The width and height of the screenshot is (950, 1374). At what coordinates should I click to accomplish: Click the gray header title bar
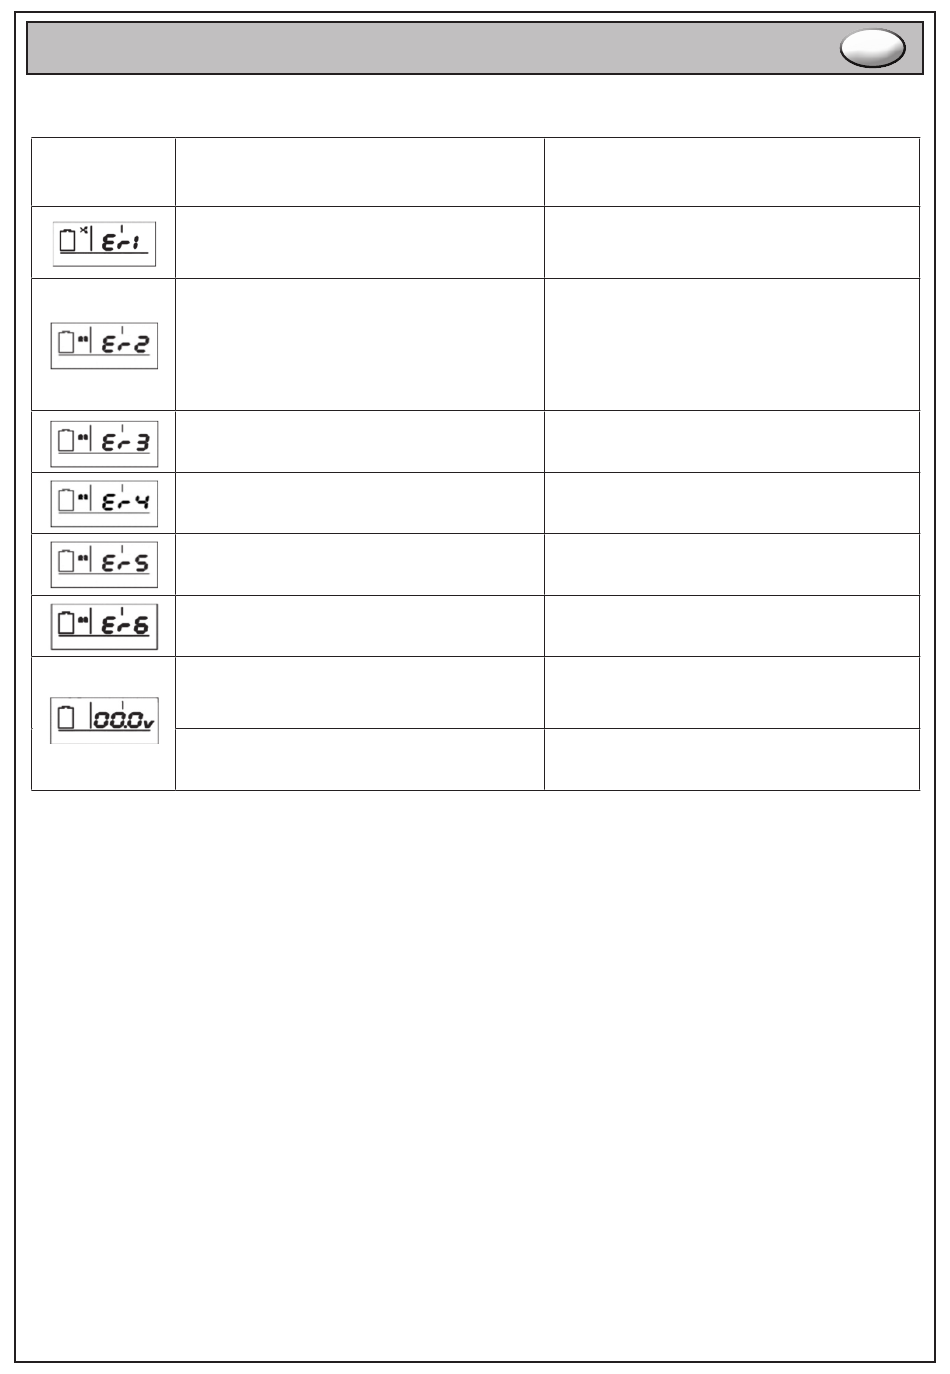click(x=474, y=48)
